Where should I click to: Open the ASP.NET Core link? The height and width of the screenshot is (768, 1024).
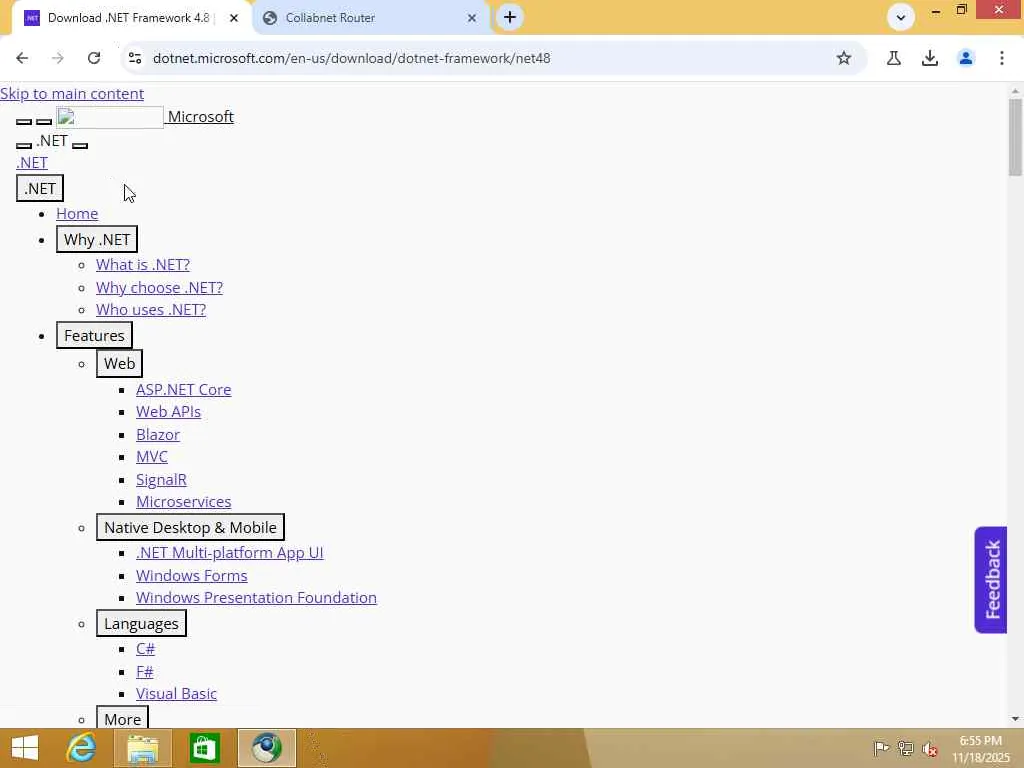[x=184, y=390]
